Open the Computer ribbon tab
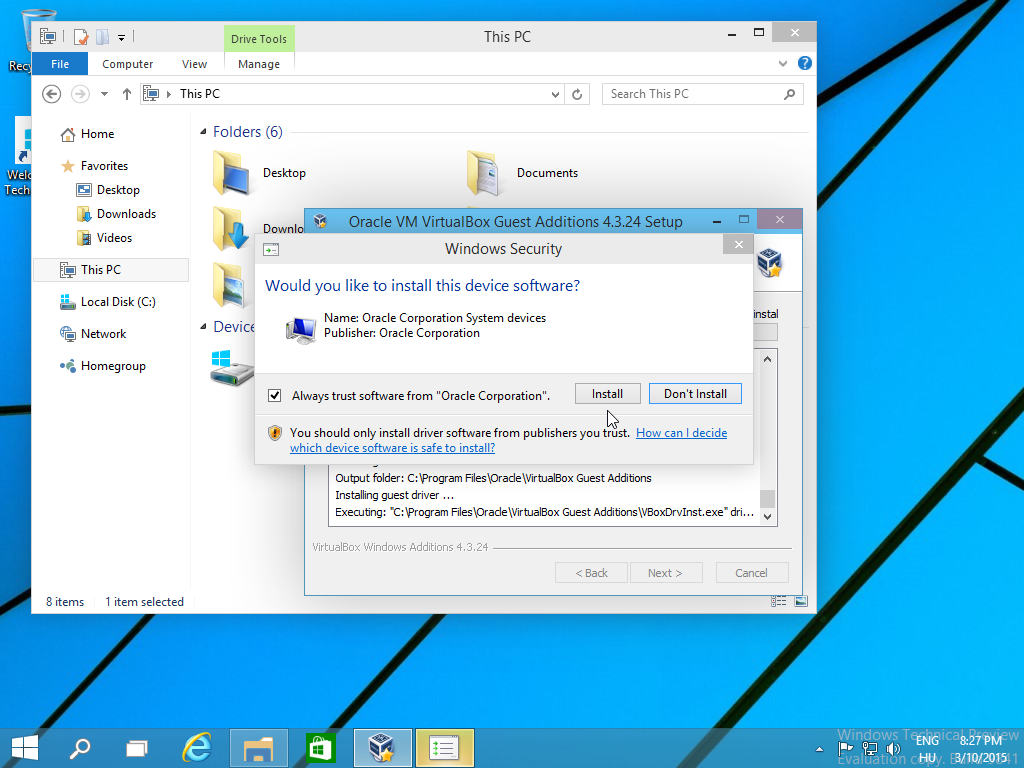 [127, 64]
